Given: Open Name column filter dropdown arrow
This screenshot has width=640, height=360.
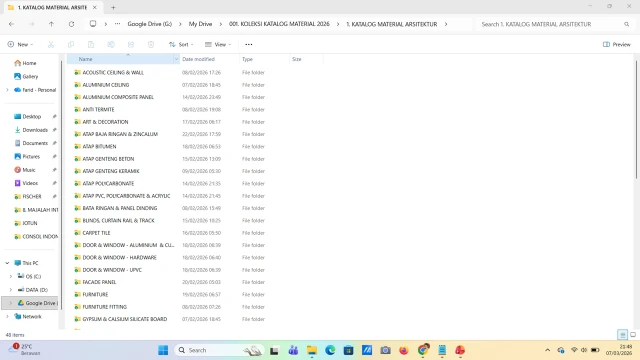Looking at the screenshot, I should click(x=176, y=59).
